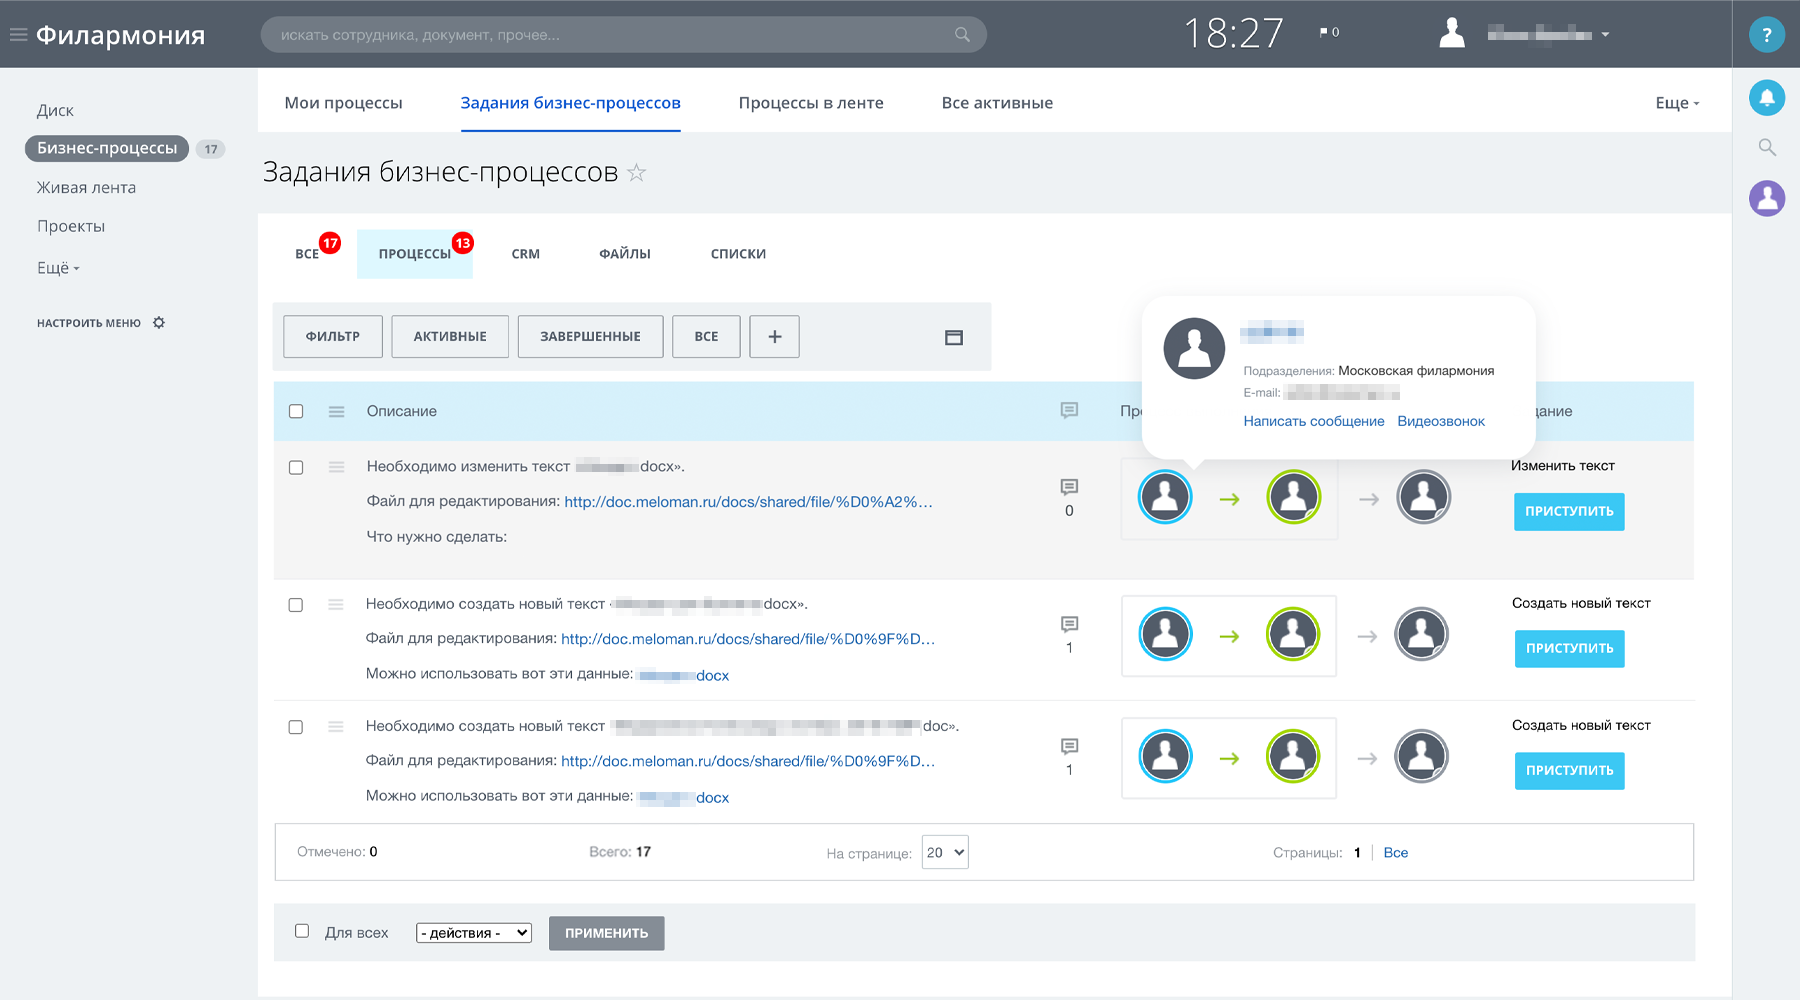Select the Файлы category tab
Viewport: 1800px width, 1000px height.
click(624, 254)
